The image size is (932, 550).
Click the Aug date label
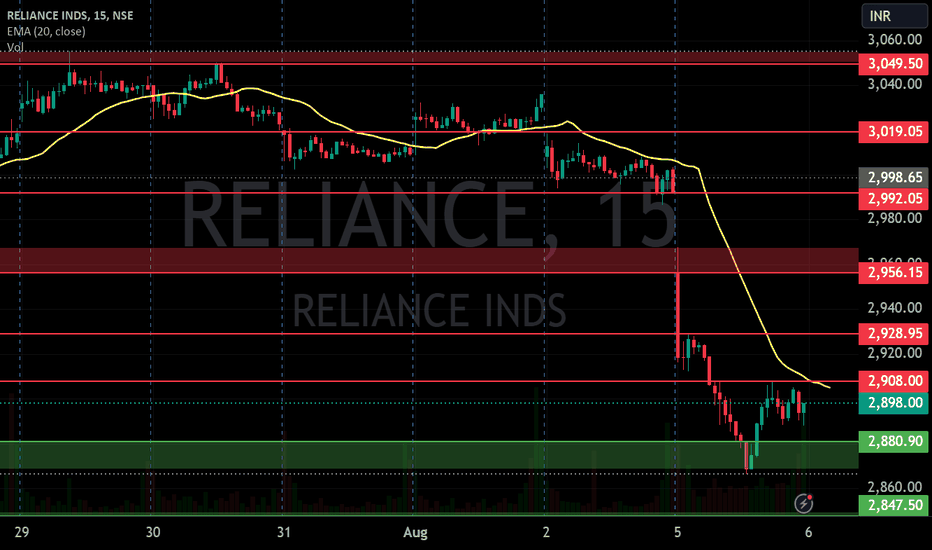pos(415,532)
